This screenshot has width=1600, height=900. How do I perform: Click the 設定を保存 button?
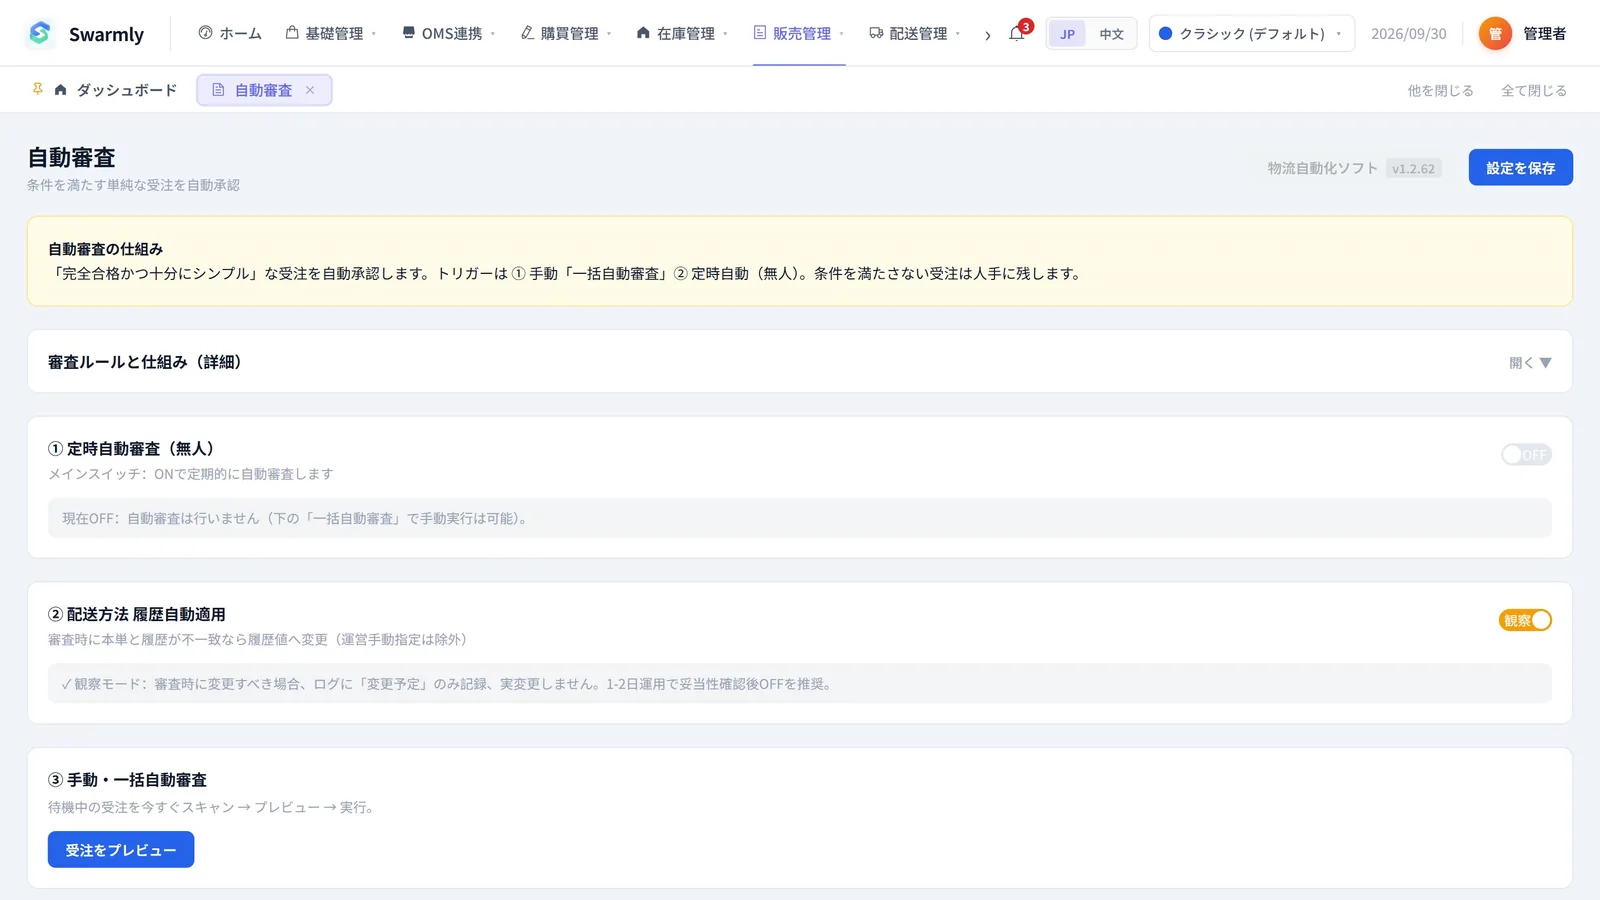point(1520,168)
